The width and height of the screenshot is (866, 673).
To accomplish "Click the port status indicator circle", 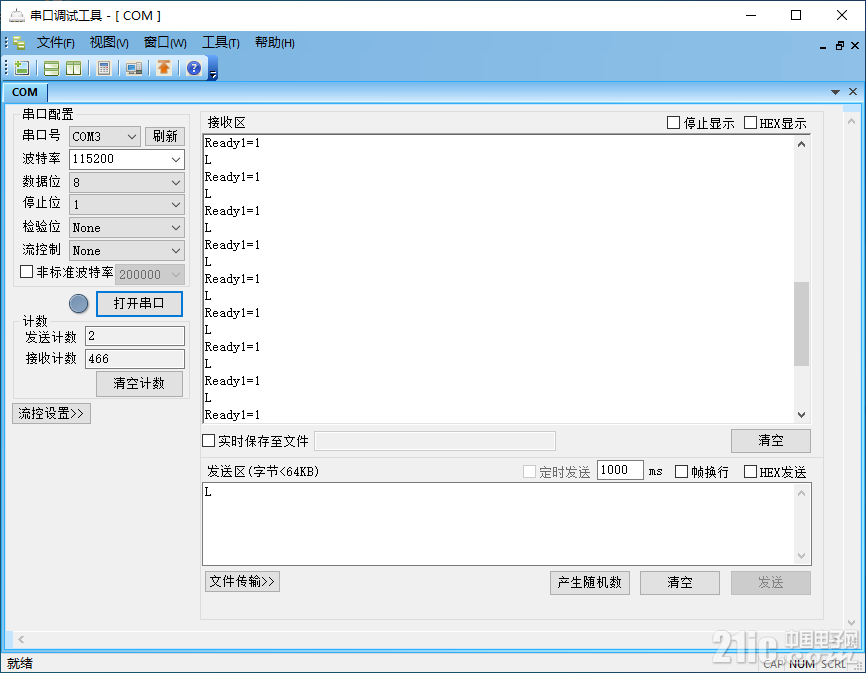I will coord(78,304).
